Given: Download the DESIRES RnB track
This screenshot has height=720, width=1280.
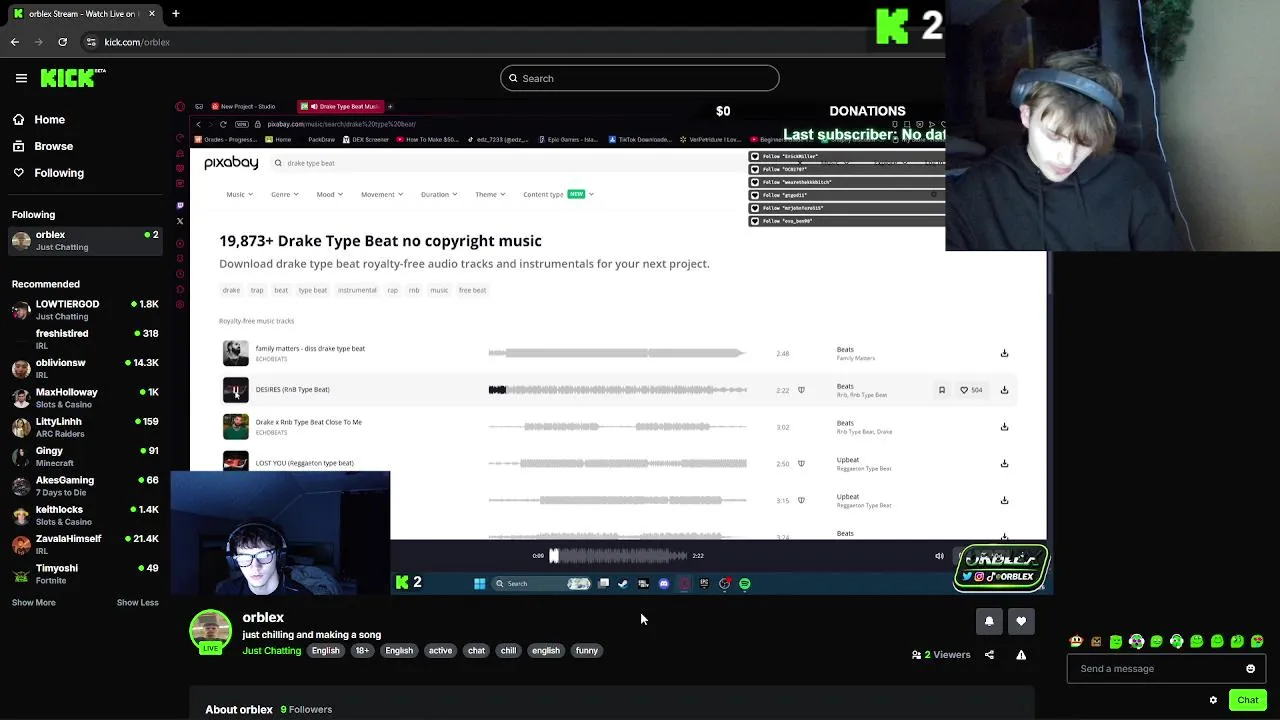Looking at the screenshot, I should tap(1004, 390).
